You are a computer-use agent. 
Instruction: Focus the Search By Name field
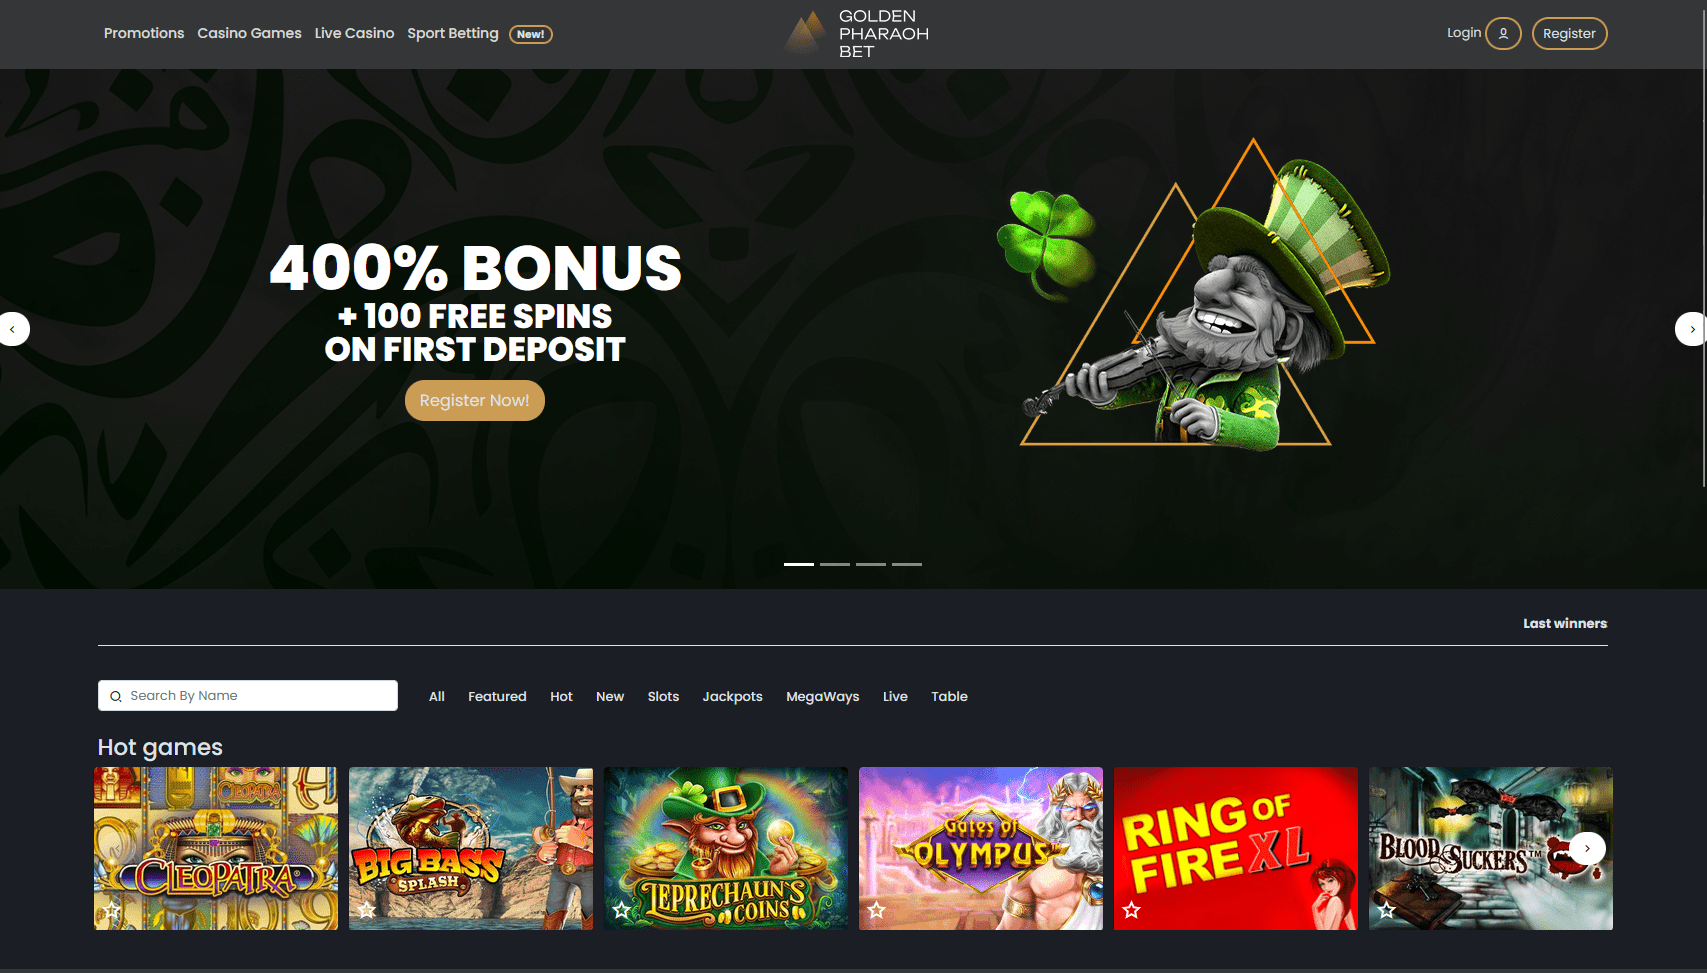248,696
